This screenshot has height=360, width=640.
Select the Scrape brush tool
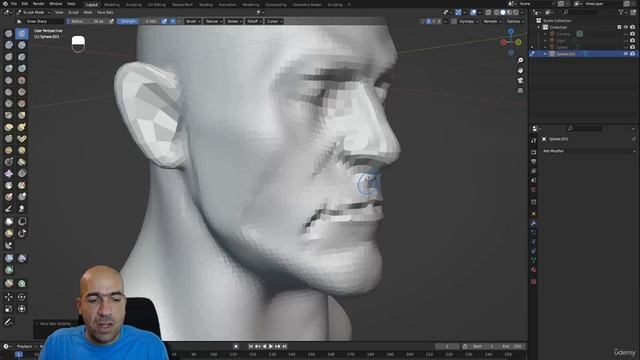[x=9, y=104]
